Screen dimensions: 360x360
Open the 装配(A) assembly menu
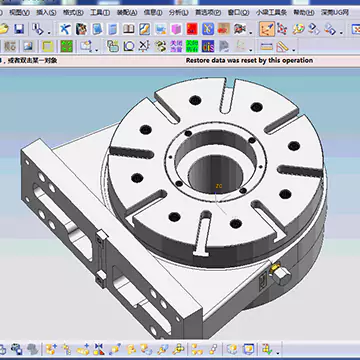click(x=127, y=13)
